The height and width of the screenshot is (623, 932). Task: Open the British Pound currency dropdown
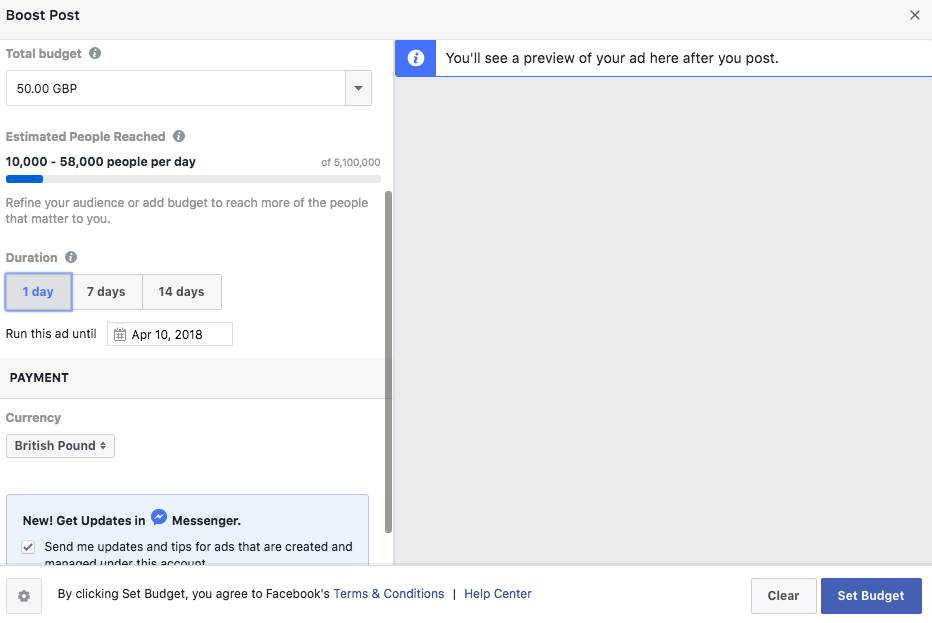tap(60, 446)
